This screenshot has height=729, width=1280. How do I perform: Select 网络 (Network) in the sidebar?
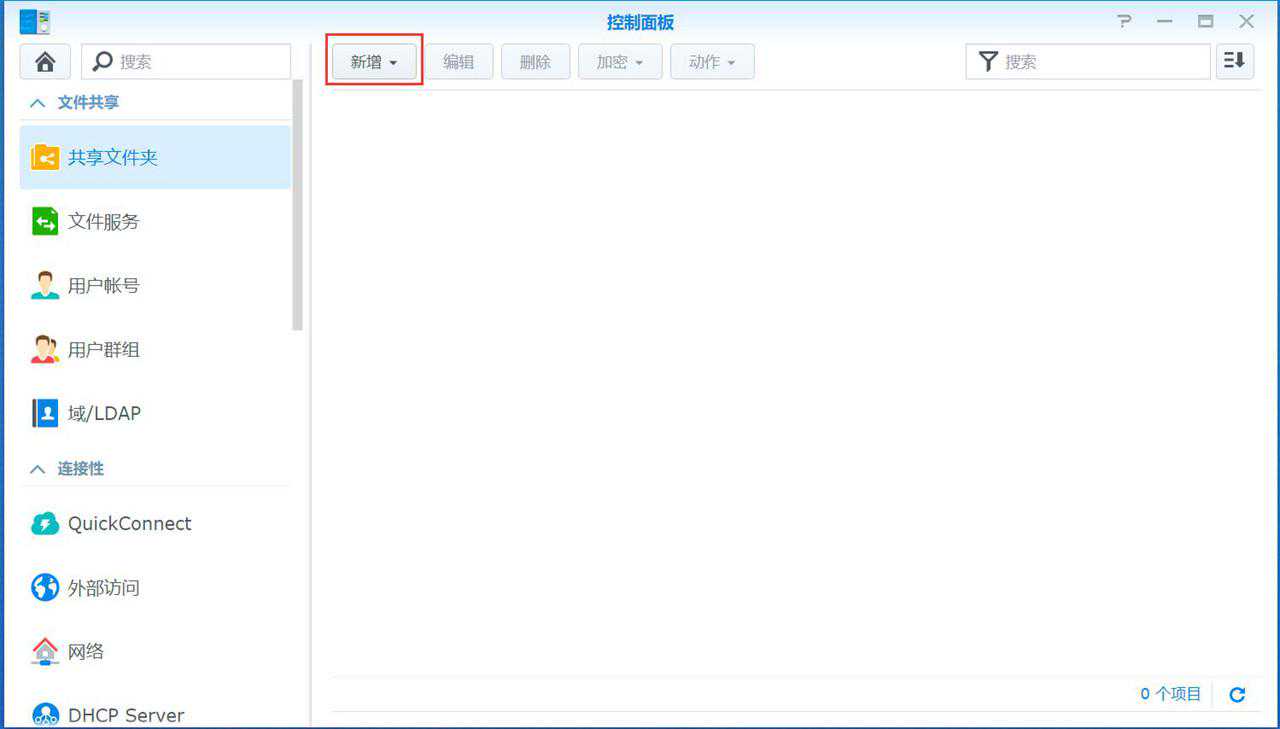pos(85,652)
